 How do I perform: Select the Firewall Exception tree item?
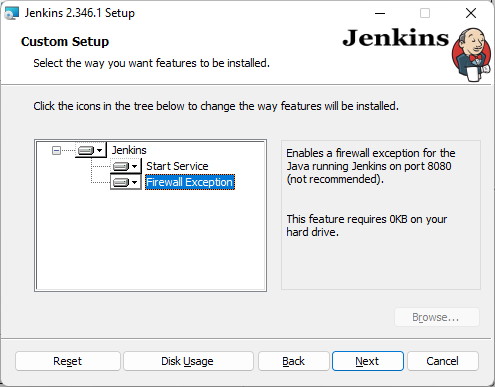tap(190, 182)
